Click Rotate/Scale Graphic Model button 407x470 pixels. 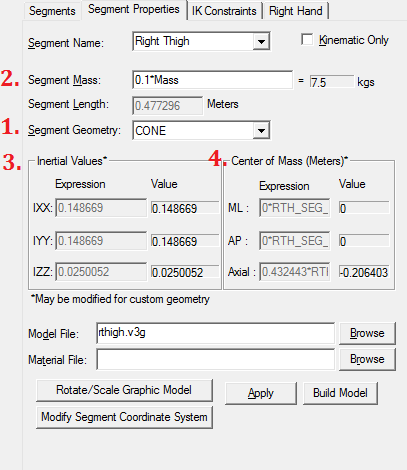124,390
